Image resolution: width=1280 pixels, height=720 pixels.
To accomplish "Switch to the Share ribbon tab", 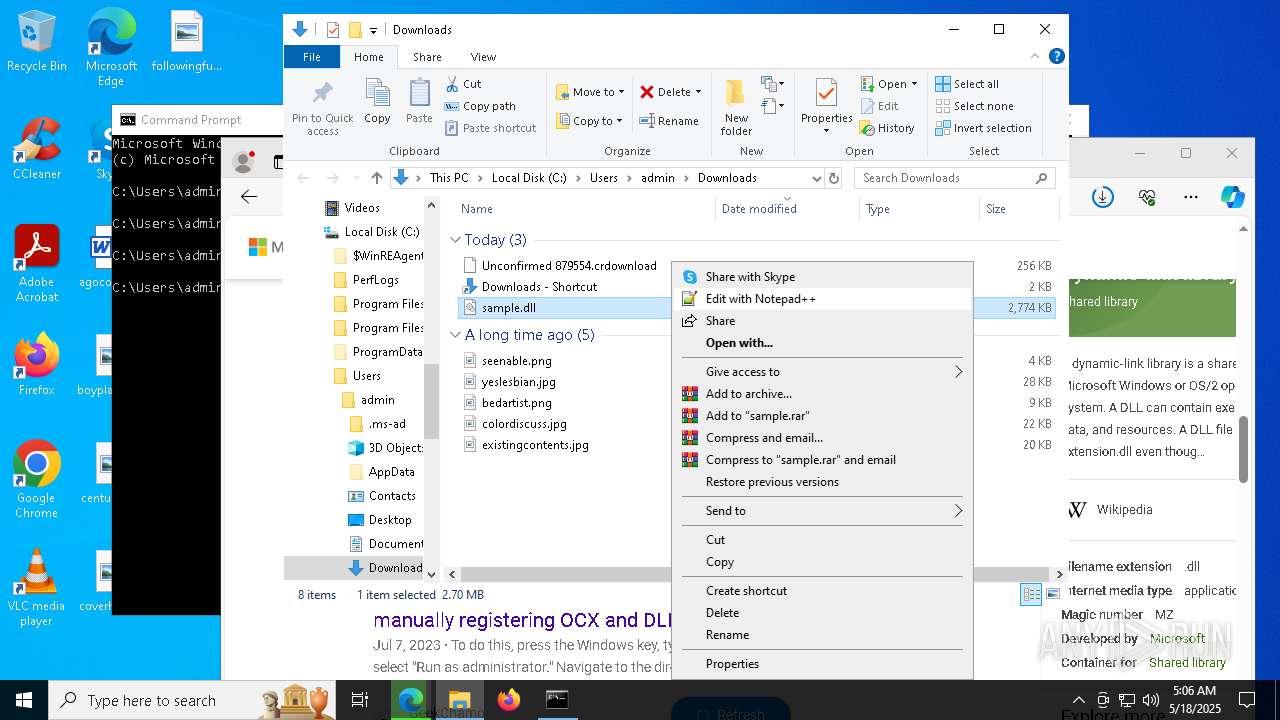I will (427, 57).
